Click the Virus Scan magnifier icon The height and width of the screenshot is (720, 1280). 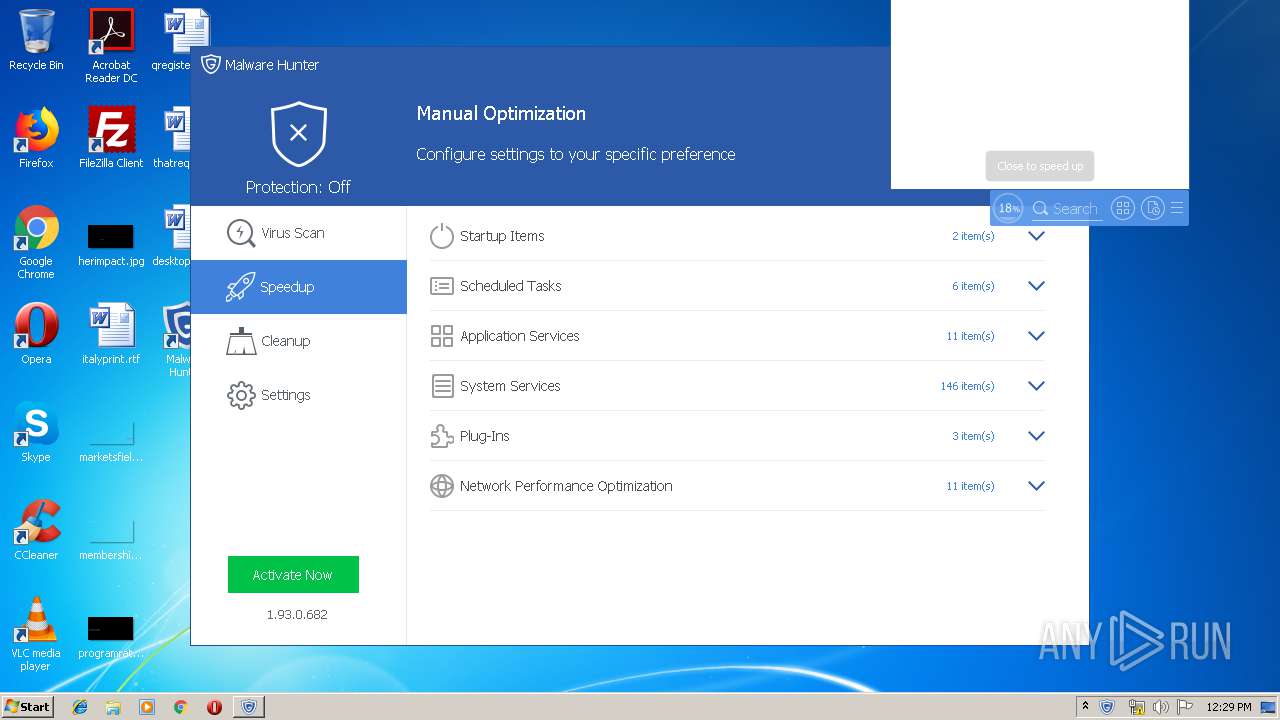(240, 233)
